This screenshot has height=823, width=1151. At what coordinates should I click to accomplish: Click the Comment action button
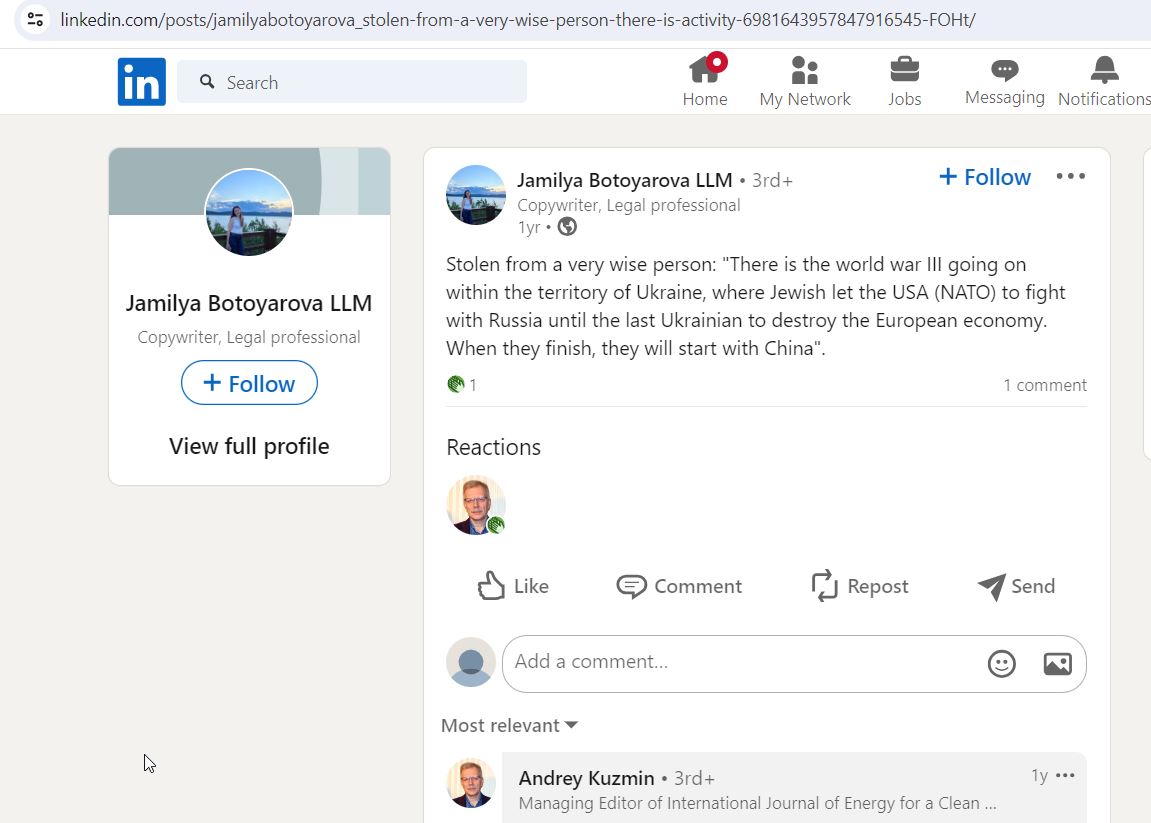[679, 586]
